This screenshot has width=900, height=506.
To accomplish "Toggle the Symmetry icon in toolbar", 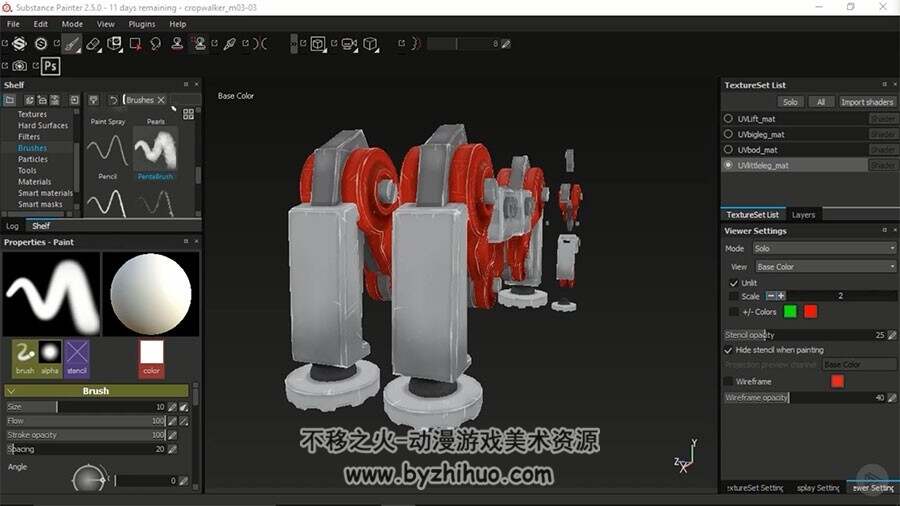I will click(x=260, y=44).
